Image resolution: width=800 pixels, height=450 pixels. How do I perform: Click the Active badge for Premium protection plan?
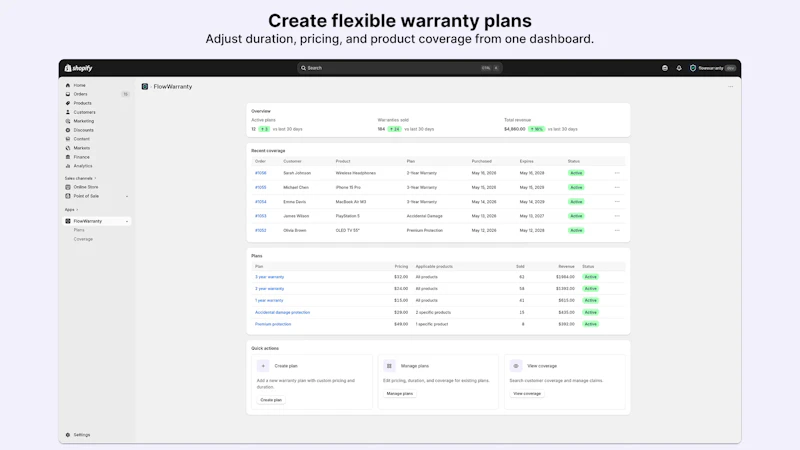(590, 324)
